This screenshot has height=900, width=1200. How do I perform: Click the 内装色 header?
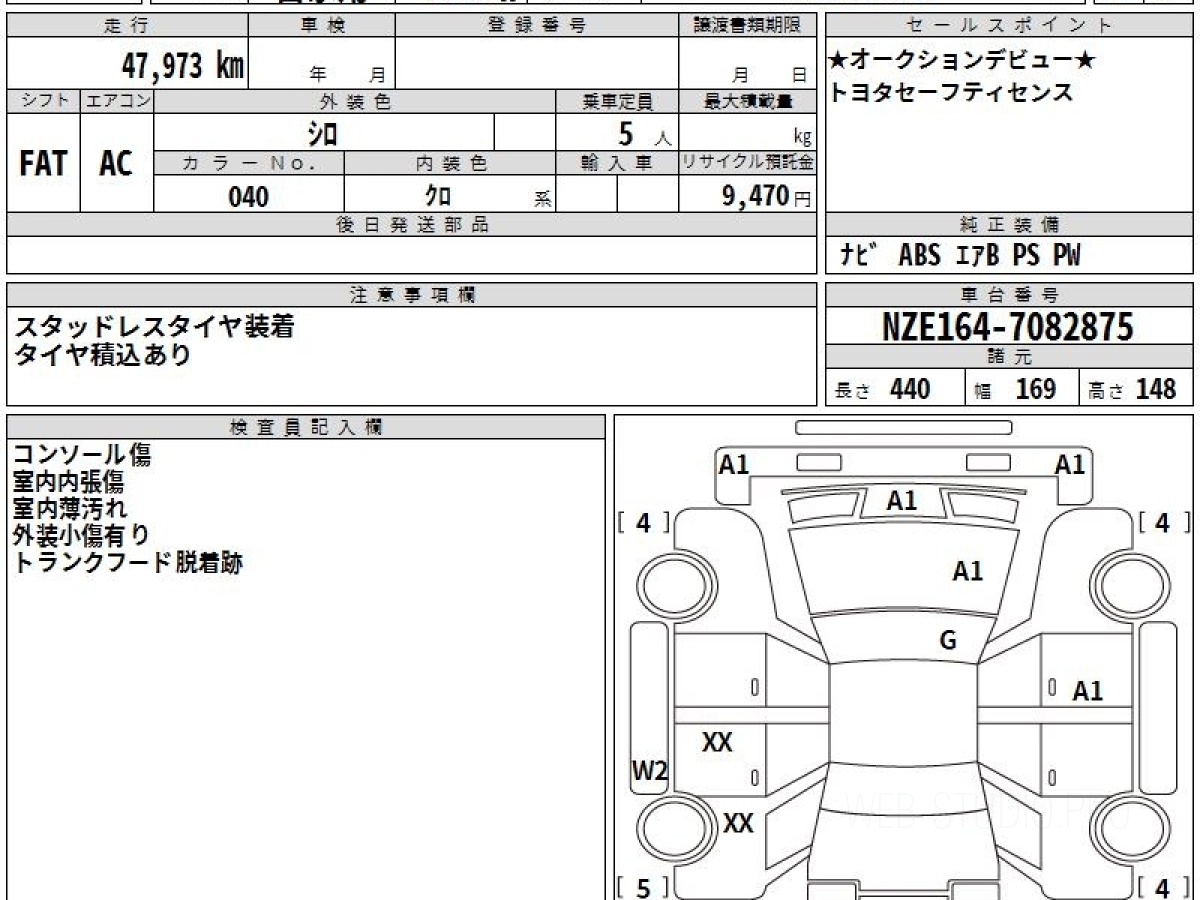click(x=450, y=163)
